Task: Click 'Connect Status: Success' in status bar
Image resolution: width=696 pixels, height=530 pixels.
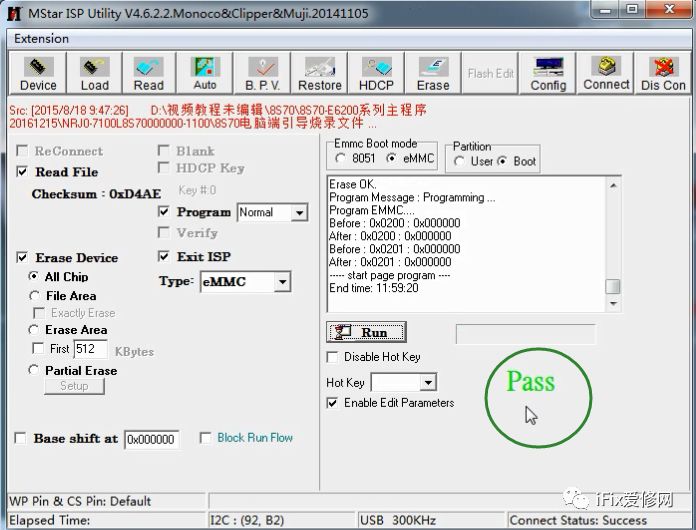Action: (x=578, y=520)
